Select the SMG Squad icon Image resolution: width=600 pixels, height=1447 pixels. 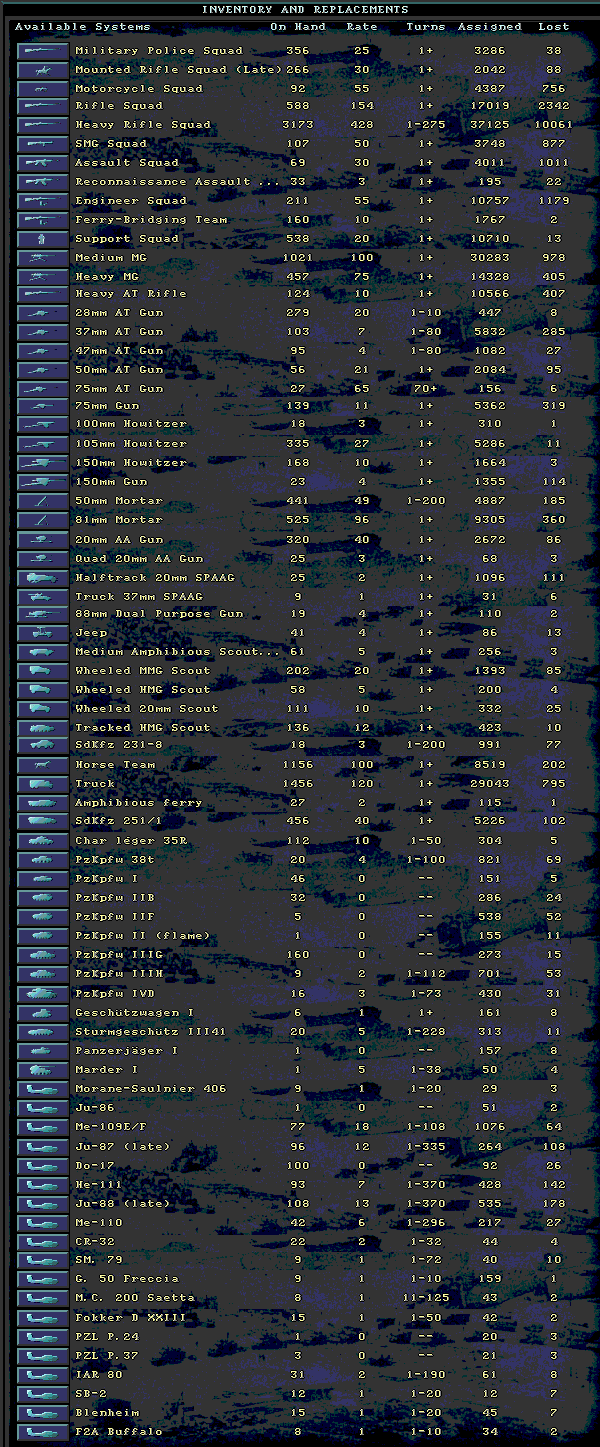[x=43, y=144]
